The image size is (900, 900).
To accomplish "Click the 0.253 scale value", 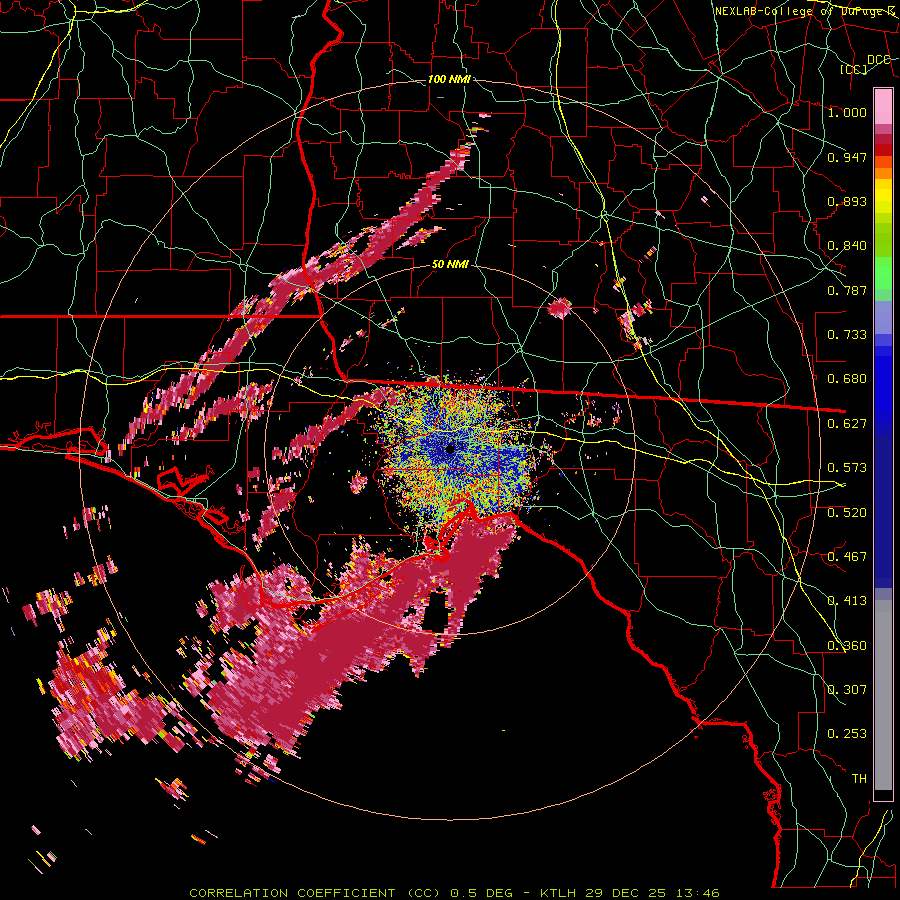I will 847,734.
